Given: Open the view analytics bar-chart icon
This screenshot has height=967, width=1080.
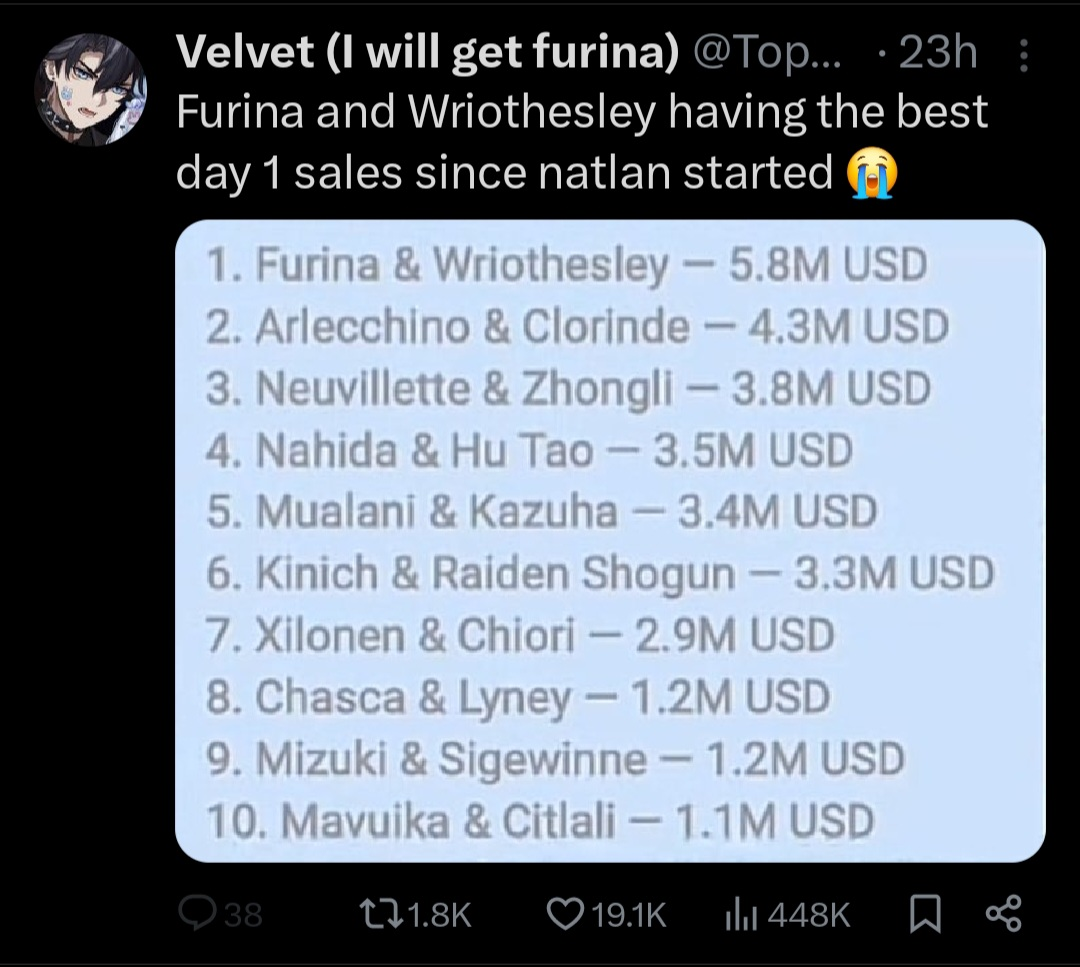Looking at the screenshot, I should [x=738, y=912].
